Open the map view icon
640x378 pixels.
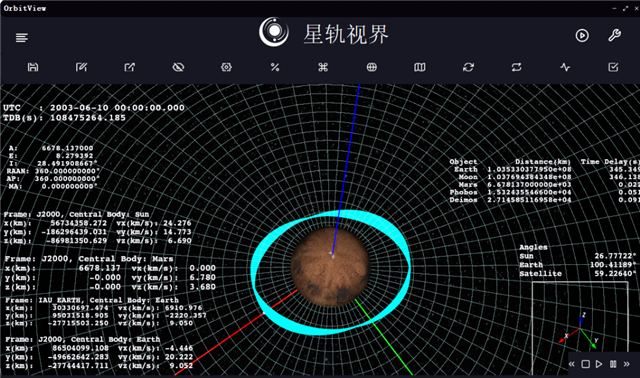[420, 67]
